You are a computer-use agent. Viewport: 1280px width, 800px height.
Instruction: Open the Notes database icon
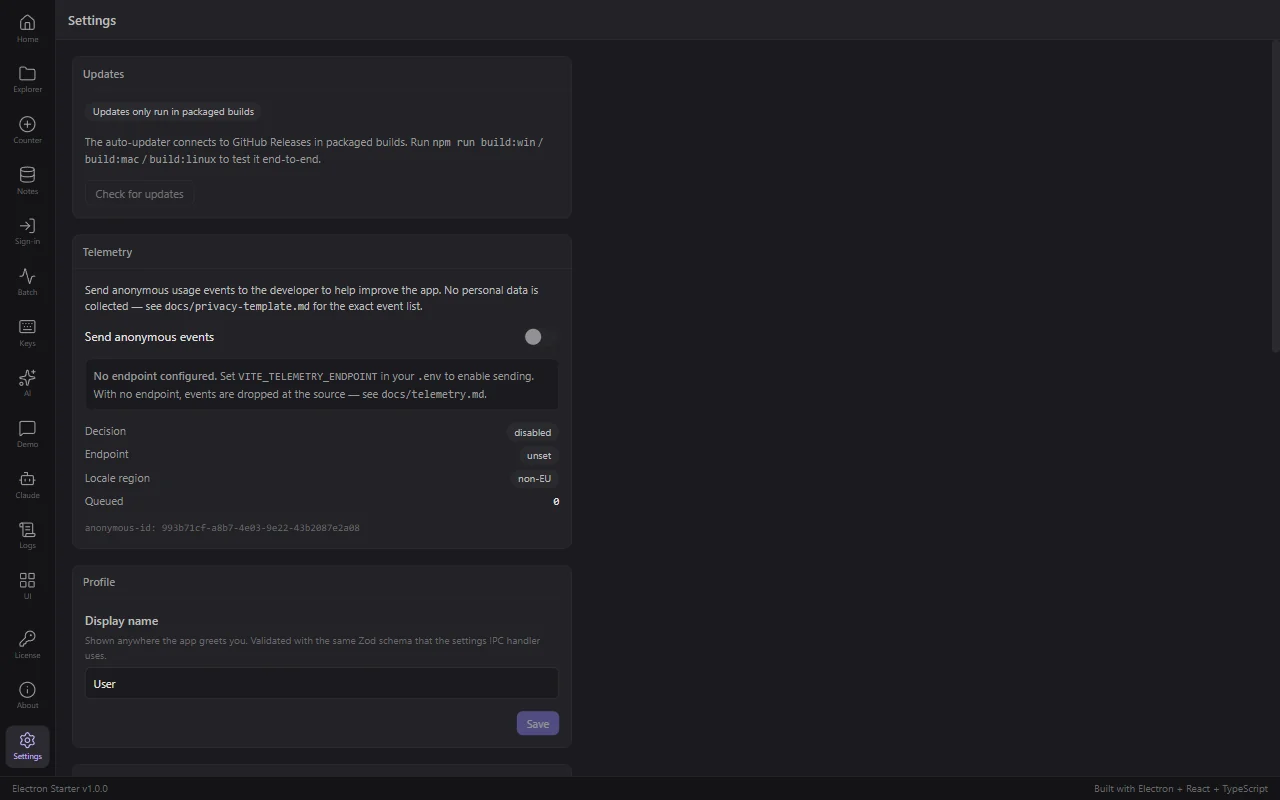click(27, 181)
